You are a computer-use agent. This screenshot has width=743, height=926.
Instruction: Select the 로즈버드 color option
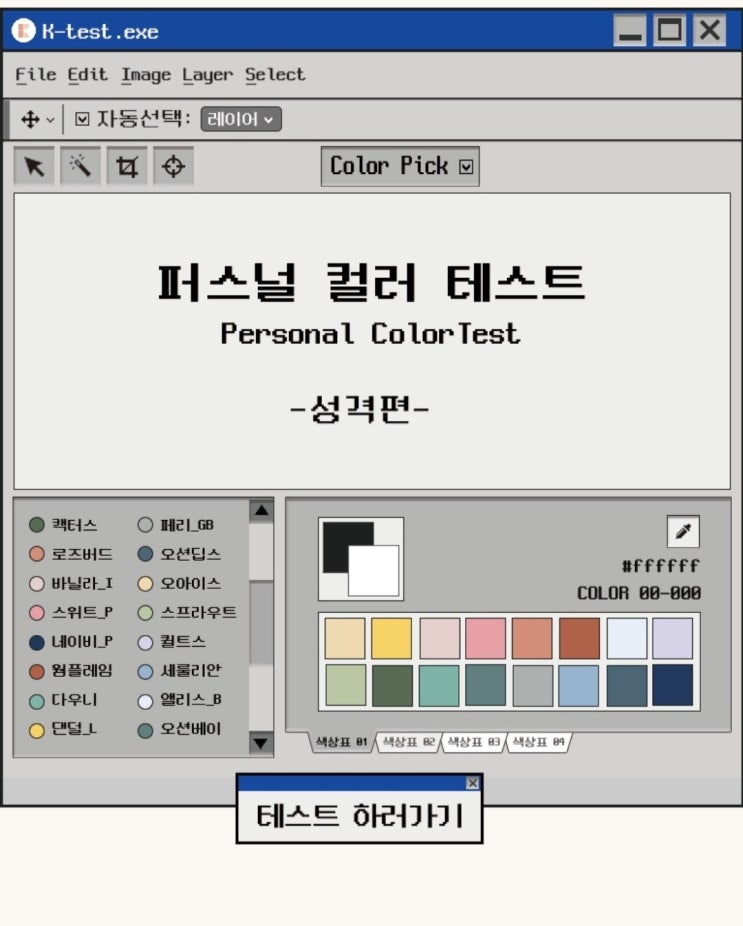point(70,554)
